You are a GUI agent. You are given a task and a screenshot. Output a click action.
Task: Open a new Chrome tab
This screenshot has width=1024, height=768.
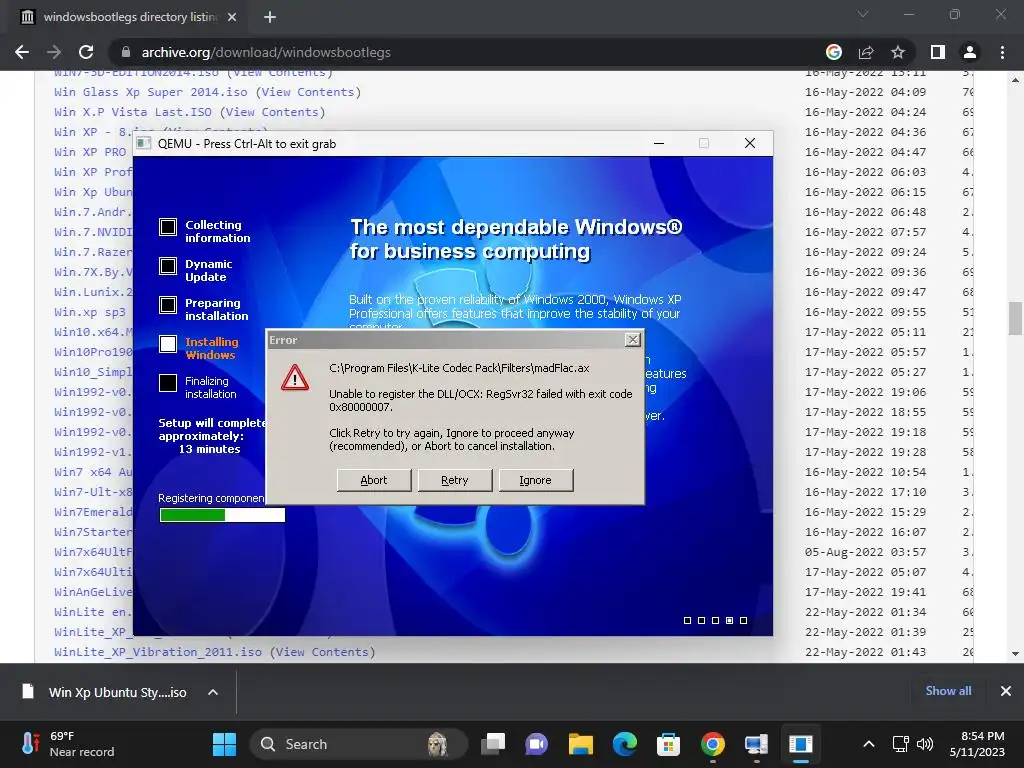click(270, 17)
